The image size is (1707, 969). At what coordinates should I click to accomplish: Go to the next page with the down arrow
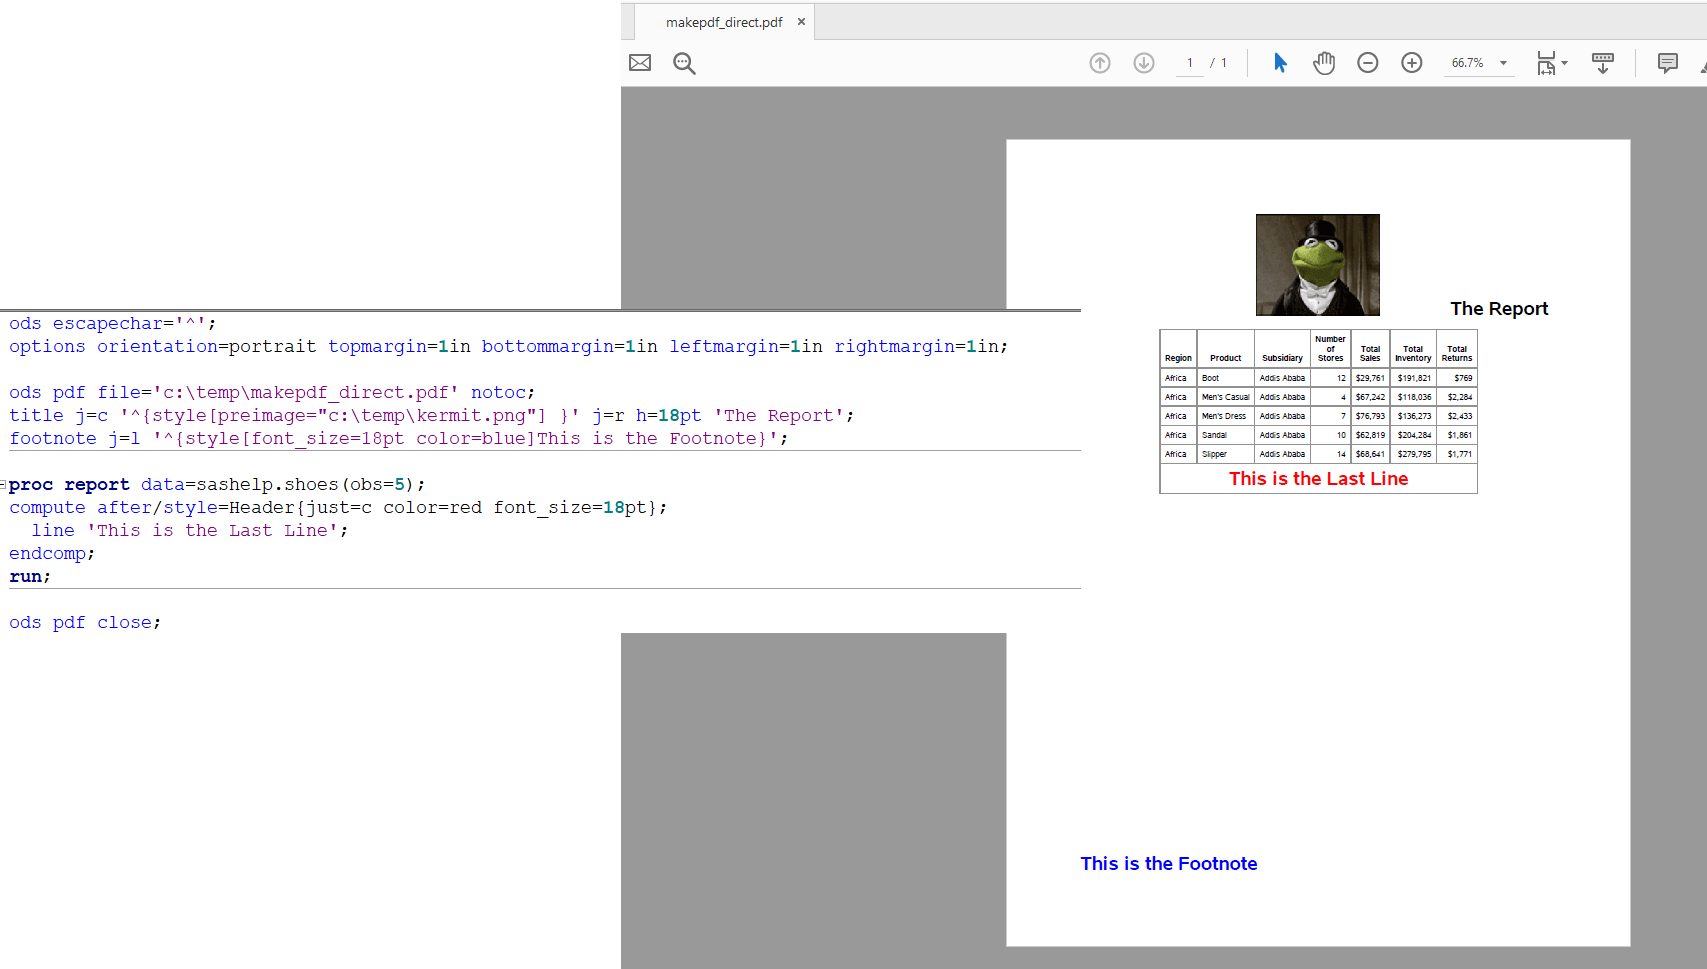pyautogui.click(x=1144, y=62)
